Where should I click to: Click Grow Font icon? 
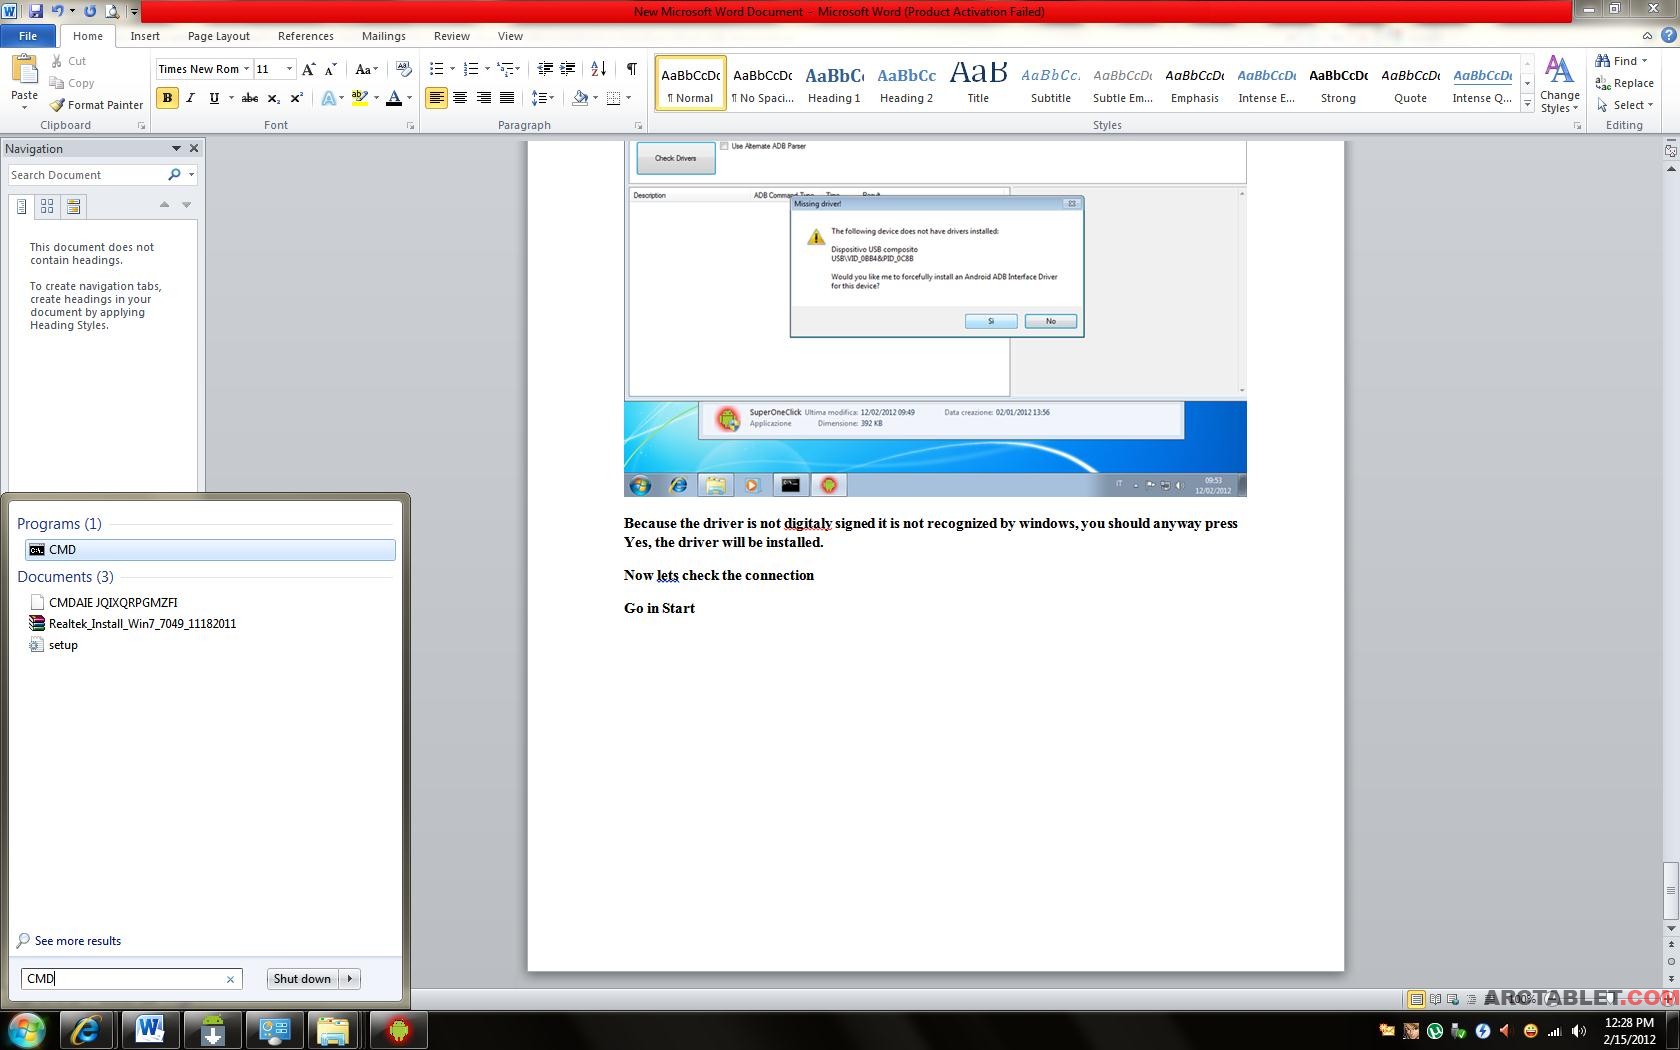[308, 69]
